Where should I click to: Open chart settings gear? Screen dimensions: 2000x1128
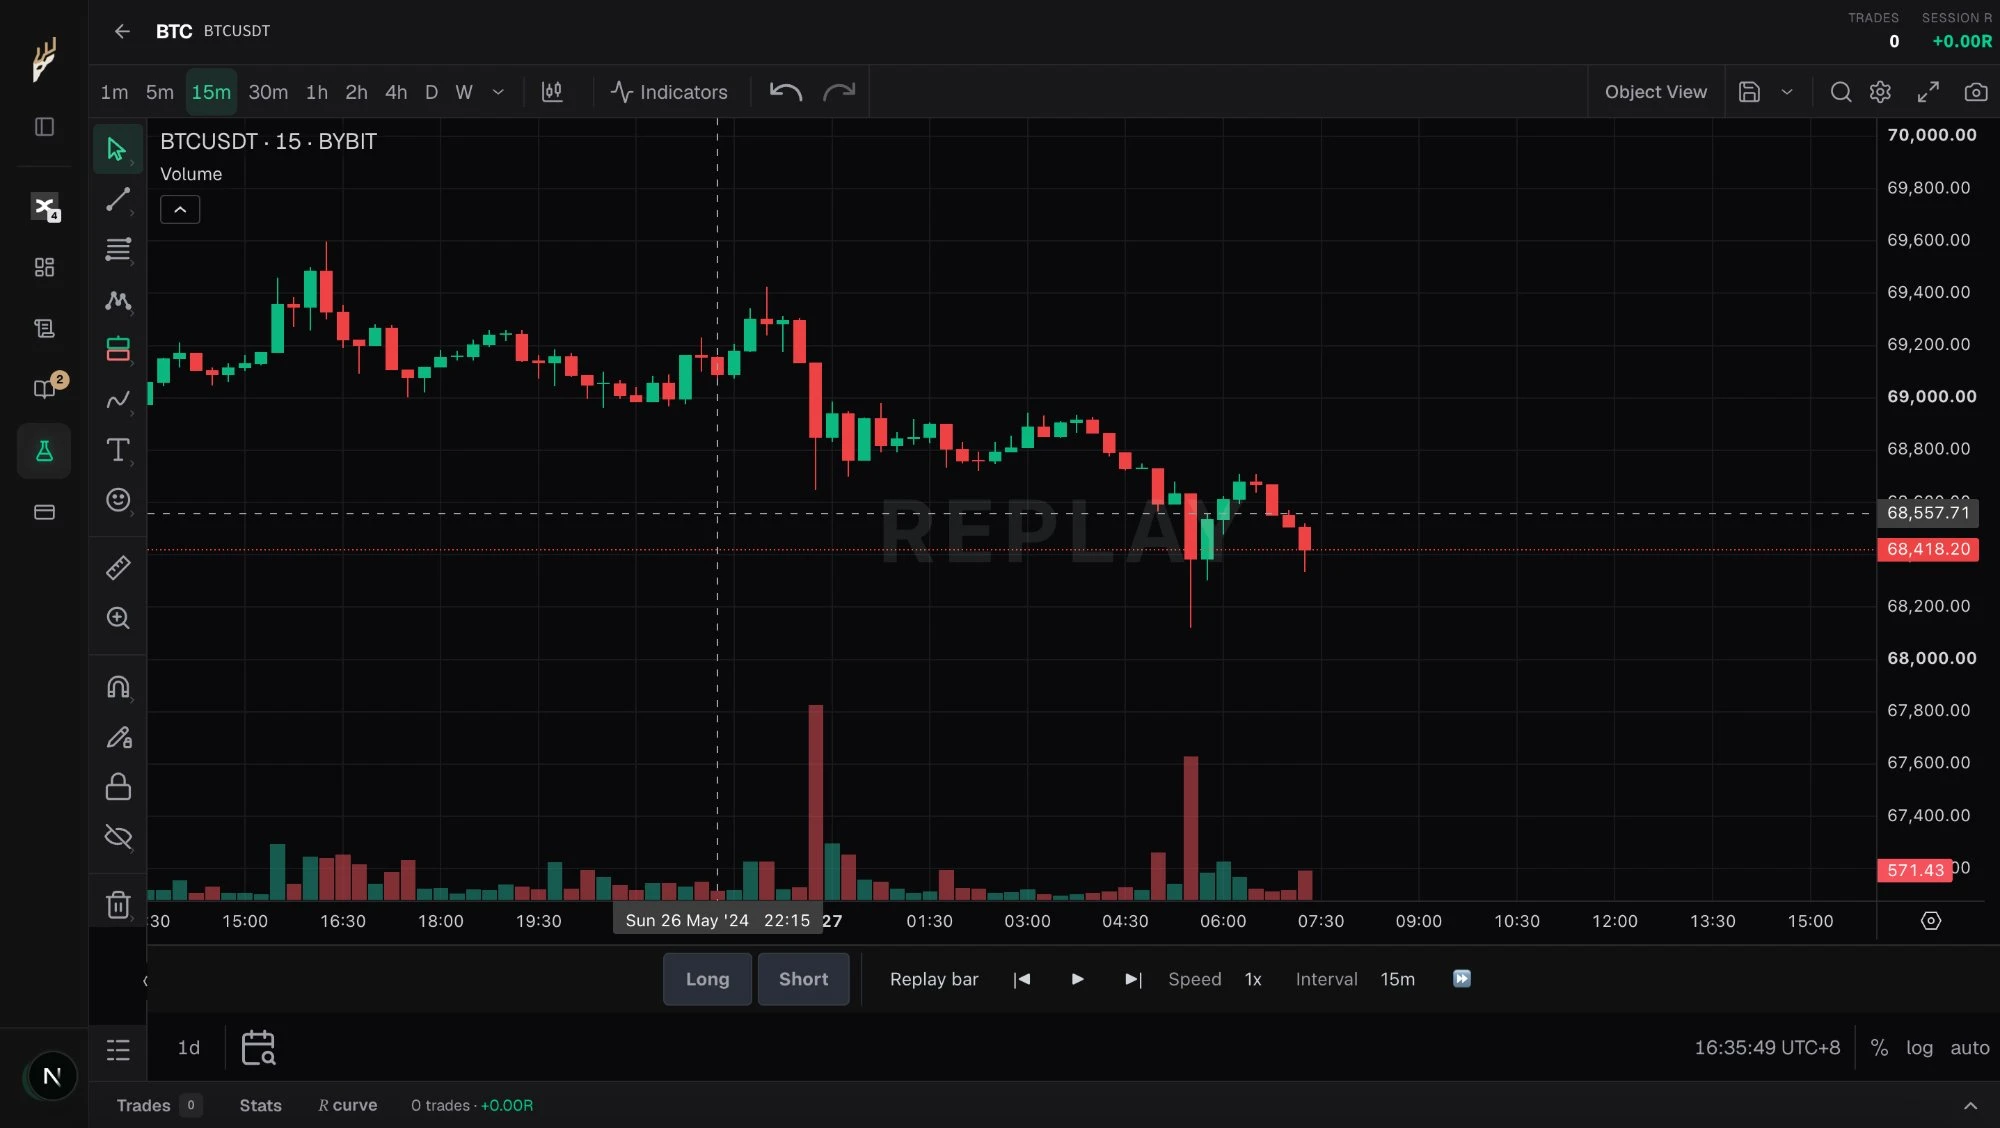point(1880,92)
